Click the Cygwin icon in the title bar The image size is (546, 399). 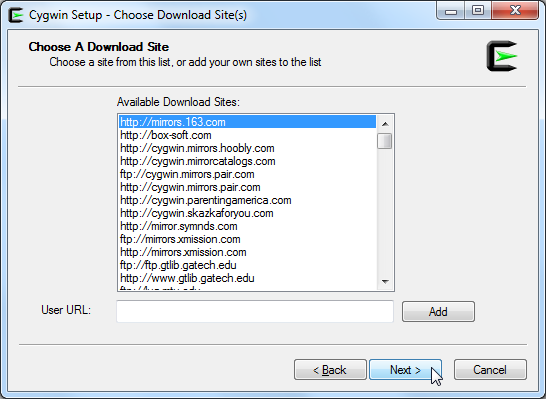(16, 15)
